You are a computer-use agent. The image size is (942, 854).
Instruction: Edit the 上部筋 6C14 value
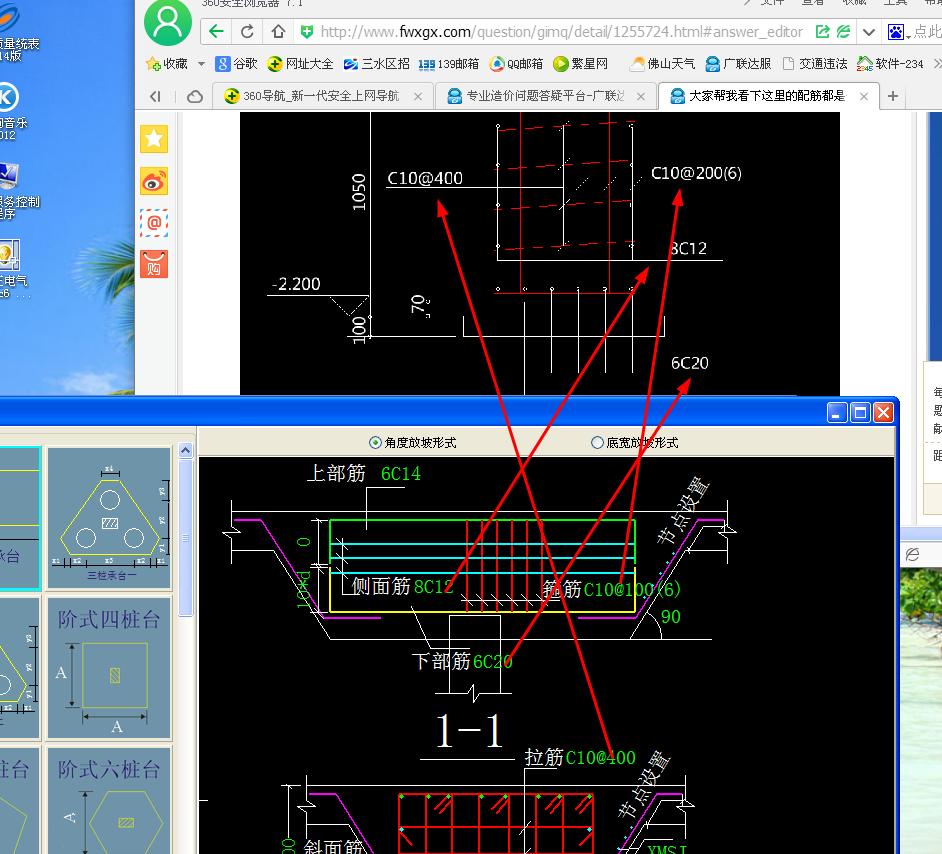[x=401, y=474]
